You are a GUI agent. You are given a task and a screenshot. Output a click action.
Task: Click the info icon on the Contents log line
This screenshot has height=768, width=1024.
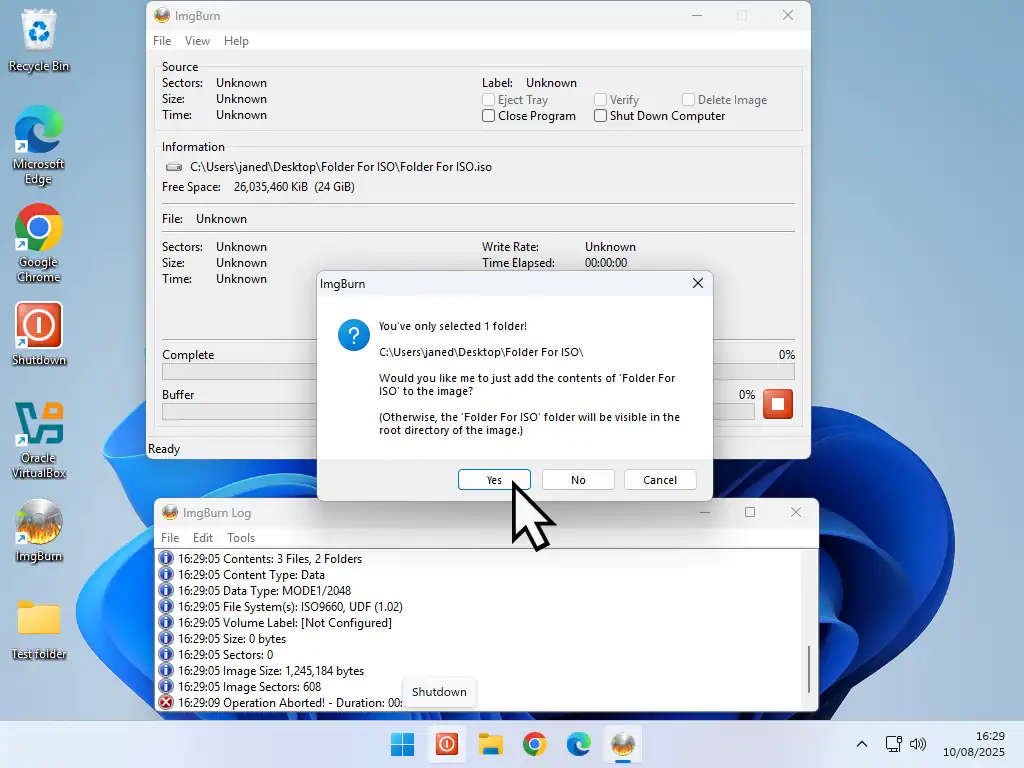tap(166, 558)
